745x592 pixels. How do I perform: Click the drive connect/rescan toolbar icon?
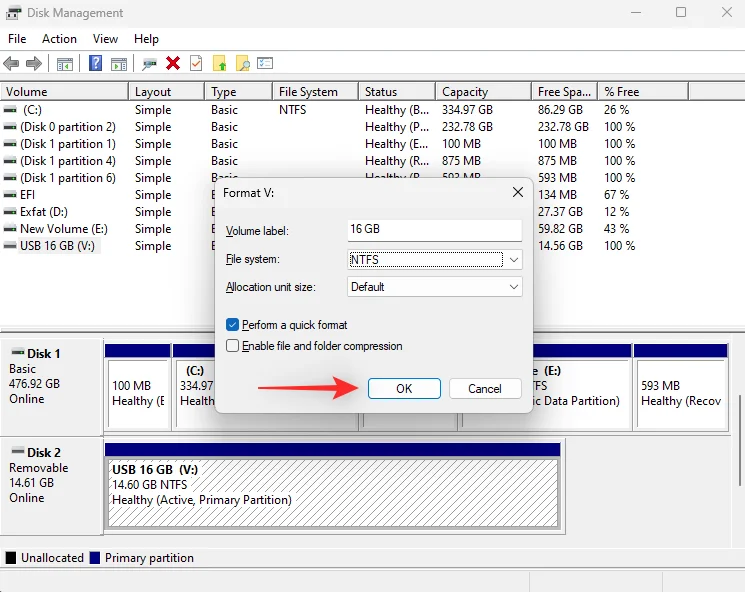point(149,64)
